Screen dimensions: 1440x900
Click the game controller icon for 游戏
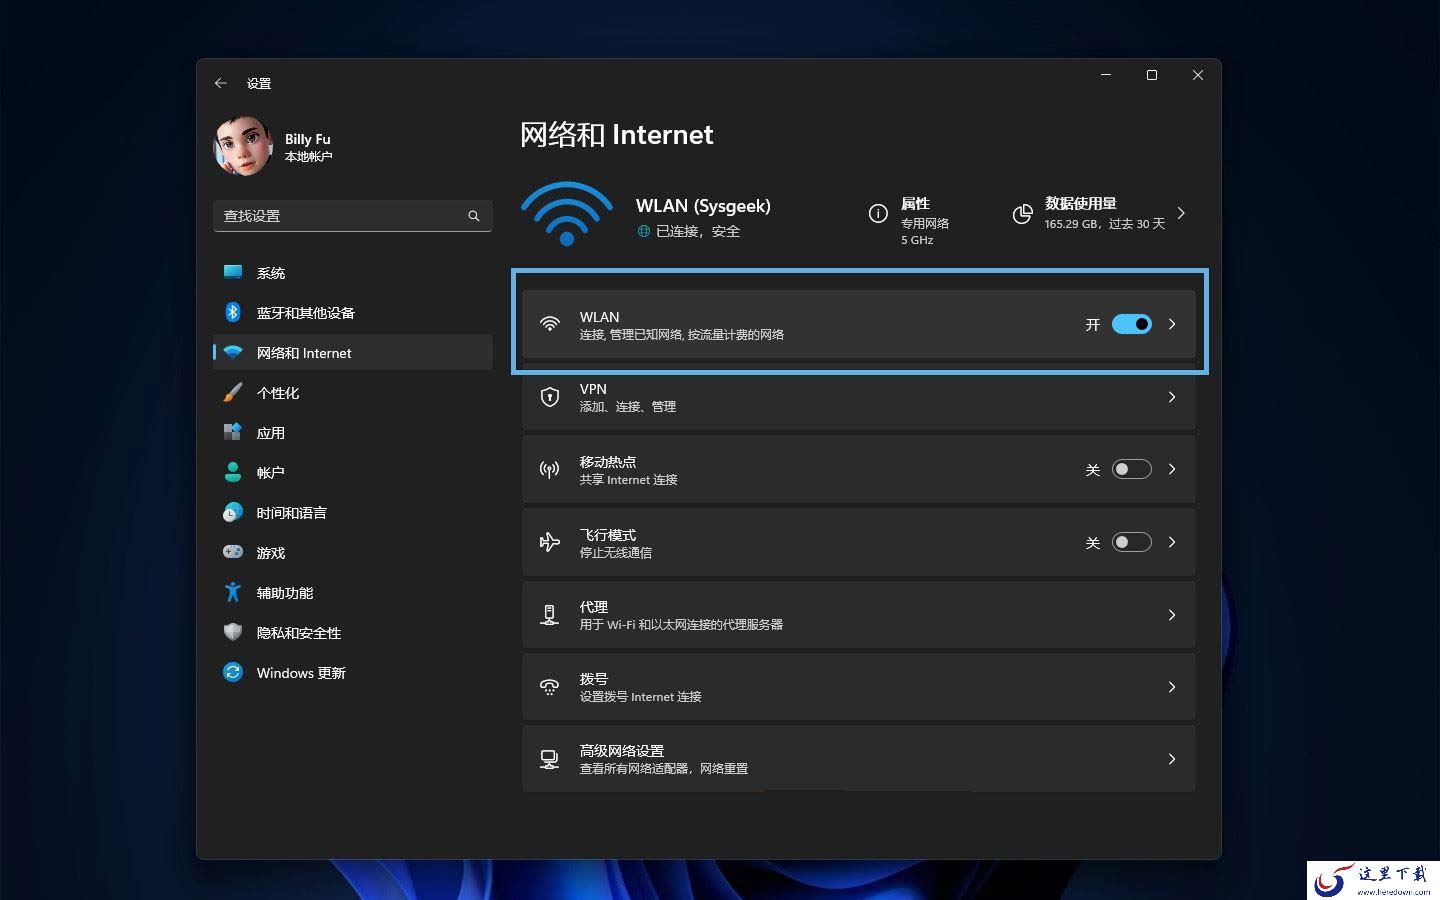tap(233, 552)
